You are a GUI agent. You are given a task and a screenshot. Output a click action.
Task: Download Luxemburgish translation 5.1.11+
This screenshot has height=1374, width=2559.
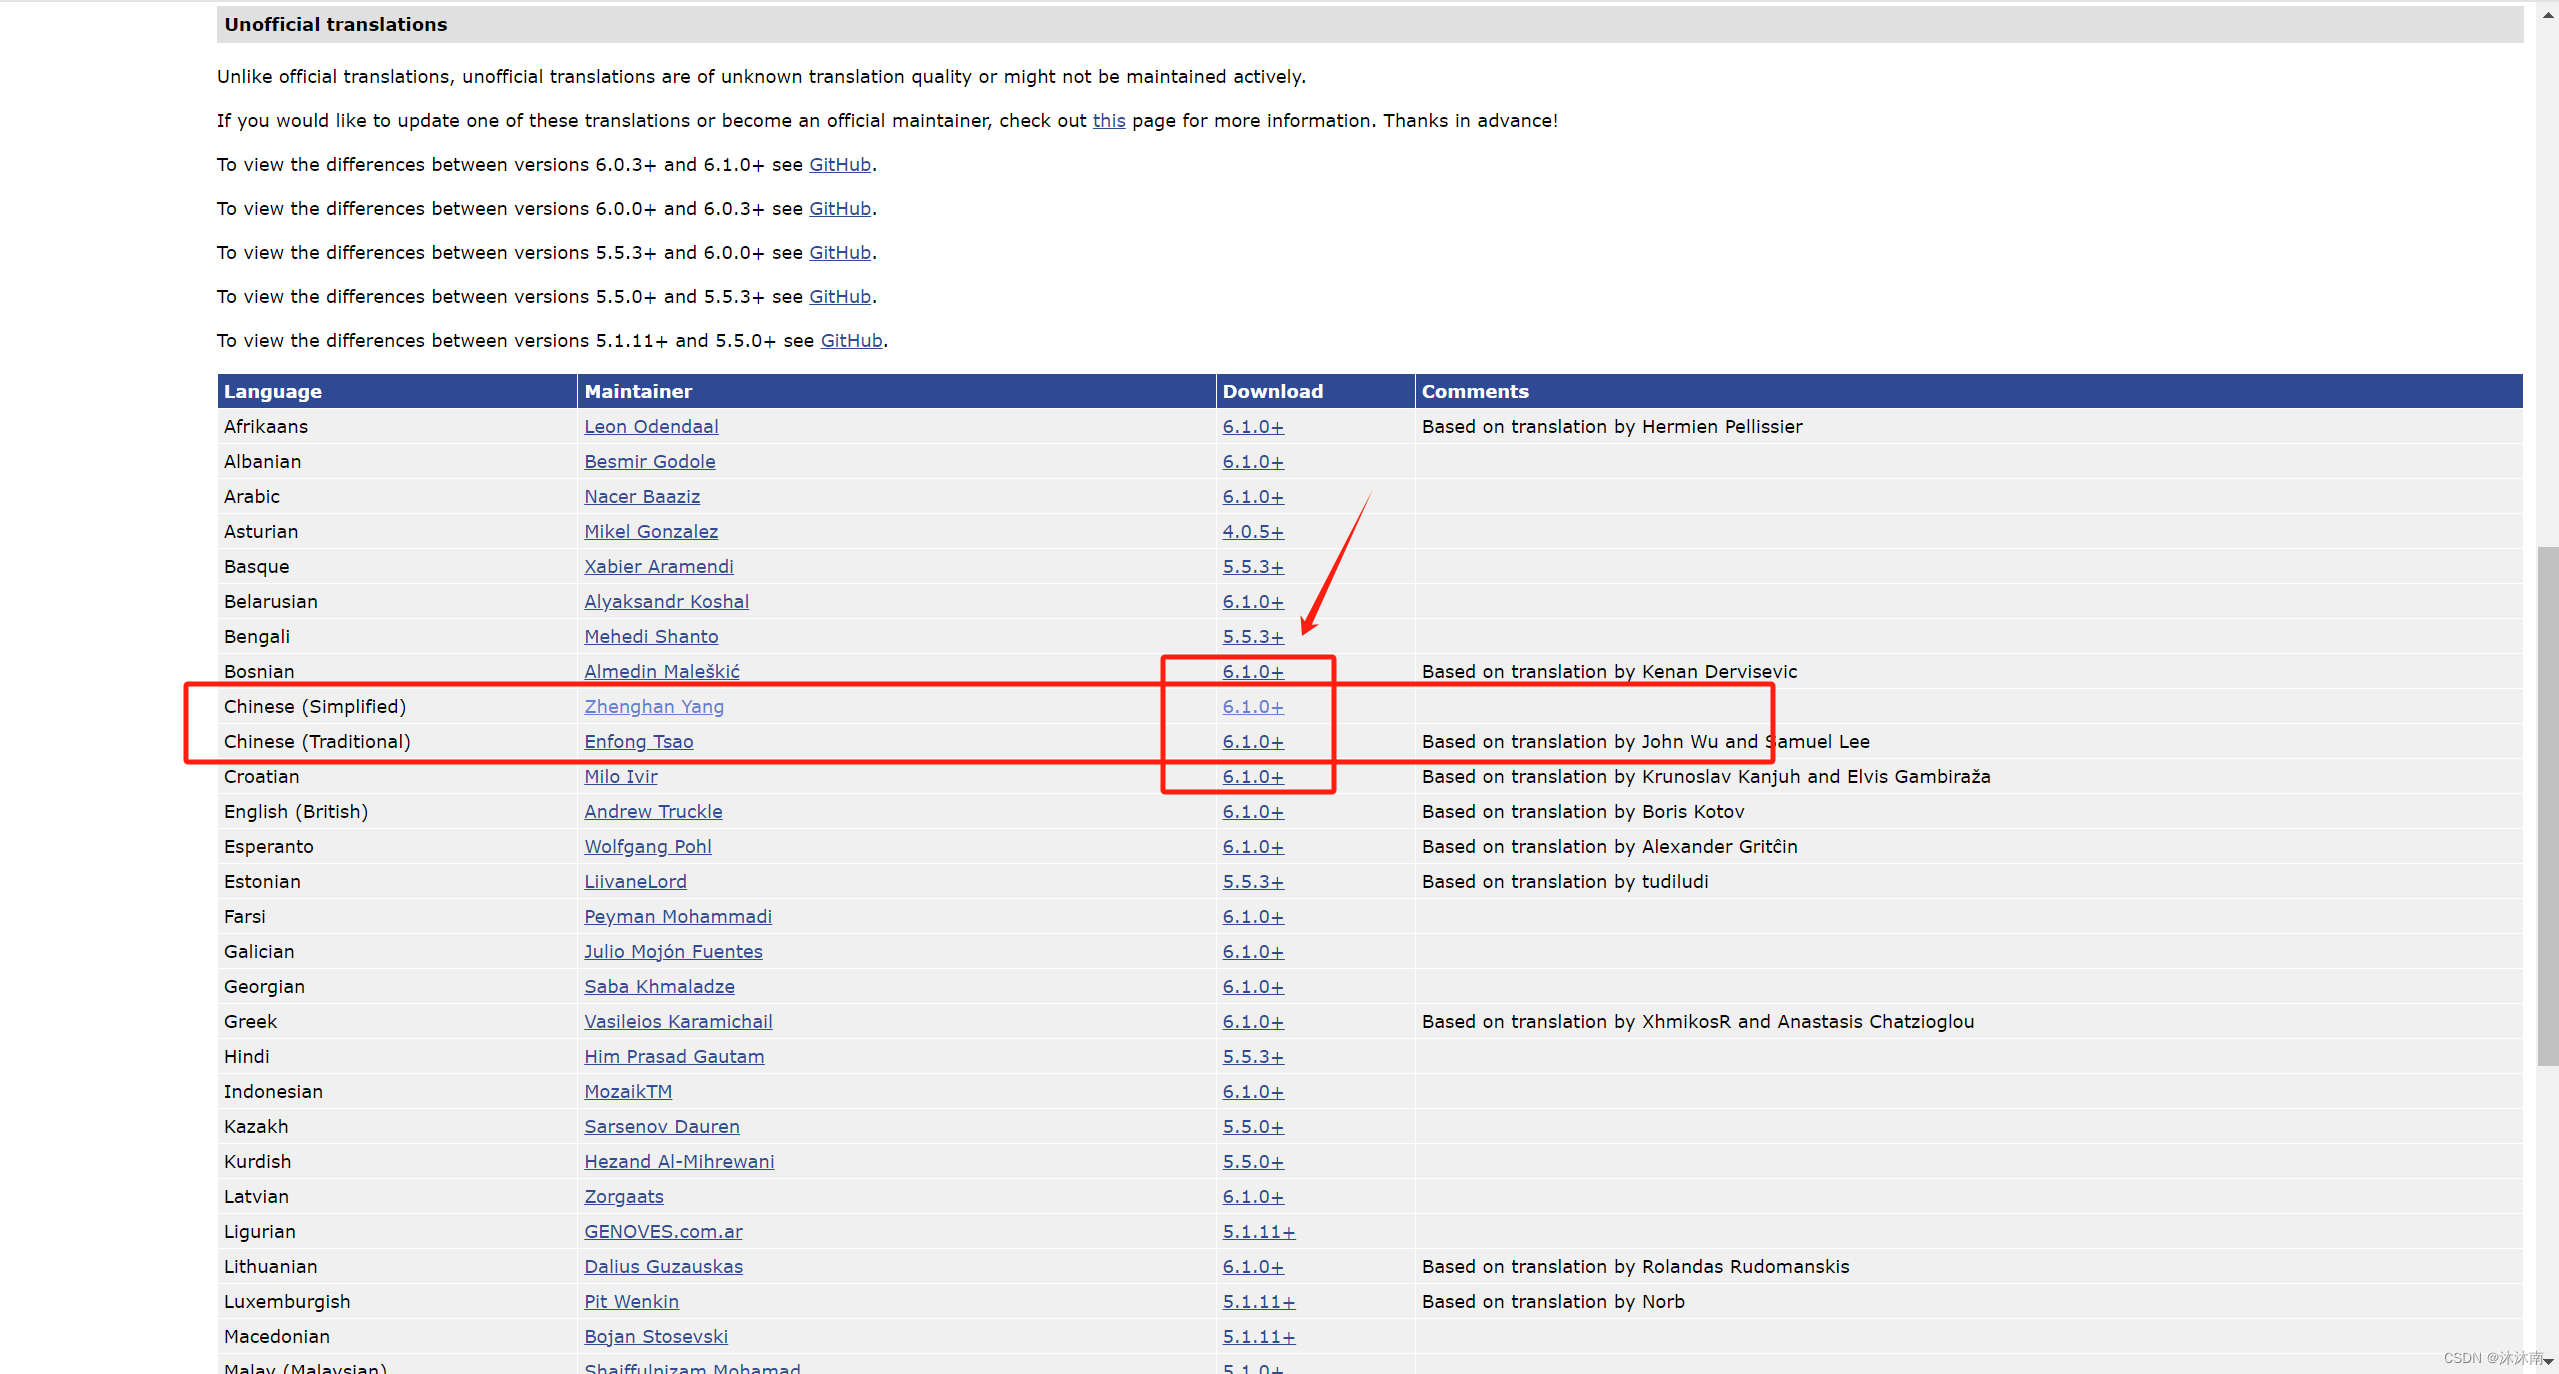[1258, 1302]
